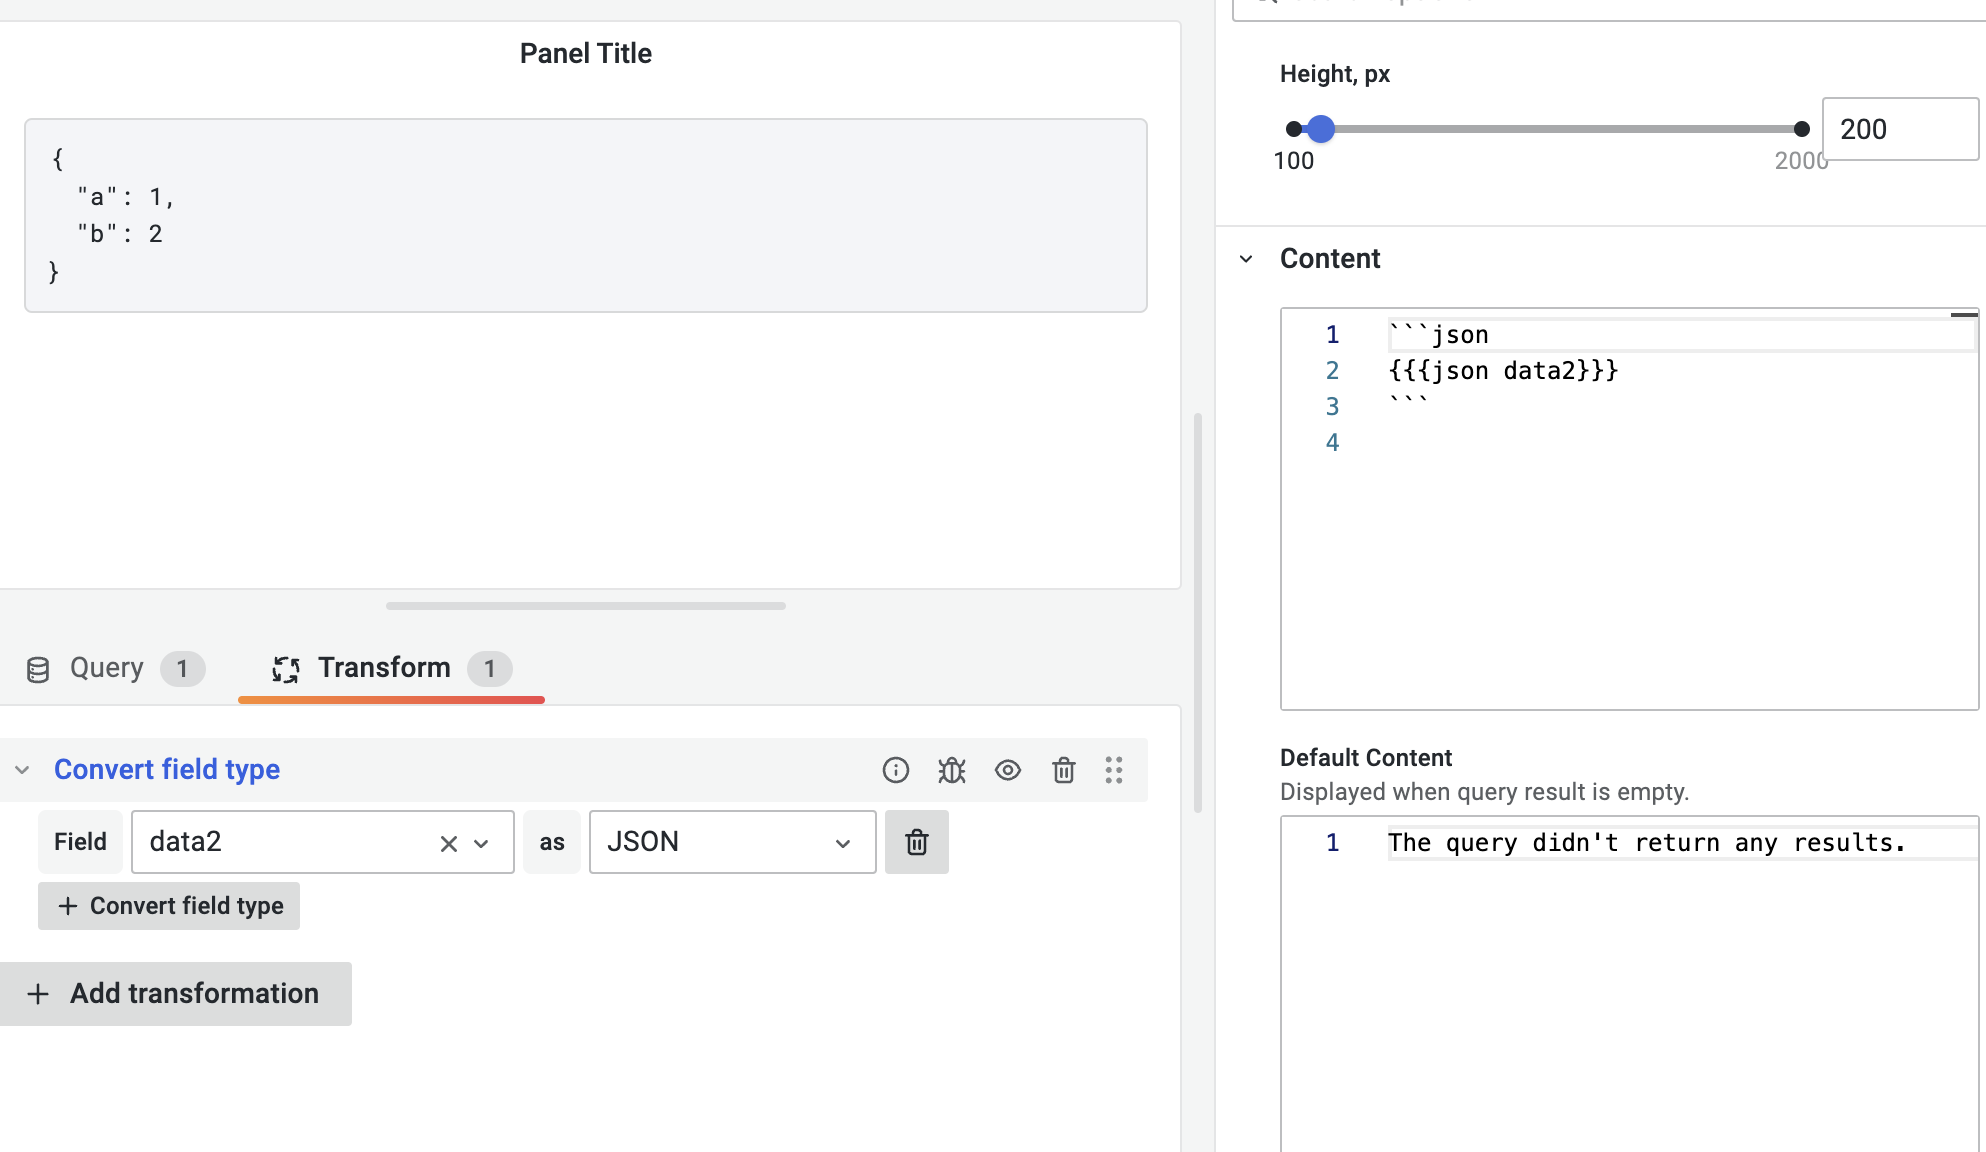Click the reorder dots icon on transformation
The image size is (1986, 1152).
tap(1118, 769)
